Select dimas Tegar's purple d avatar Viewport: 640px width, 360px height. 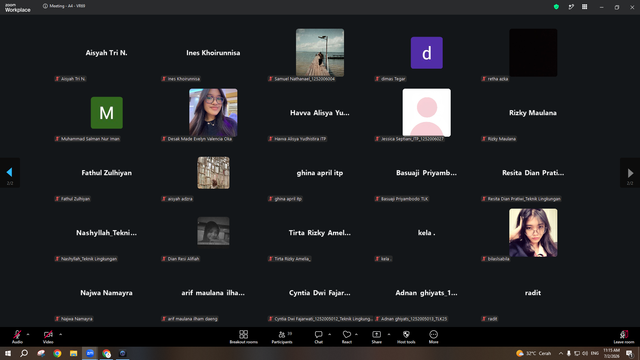(427, 53)
